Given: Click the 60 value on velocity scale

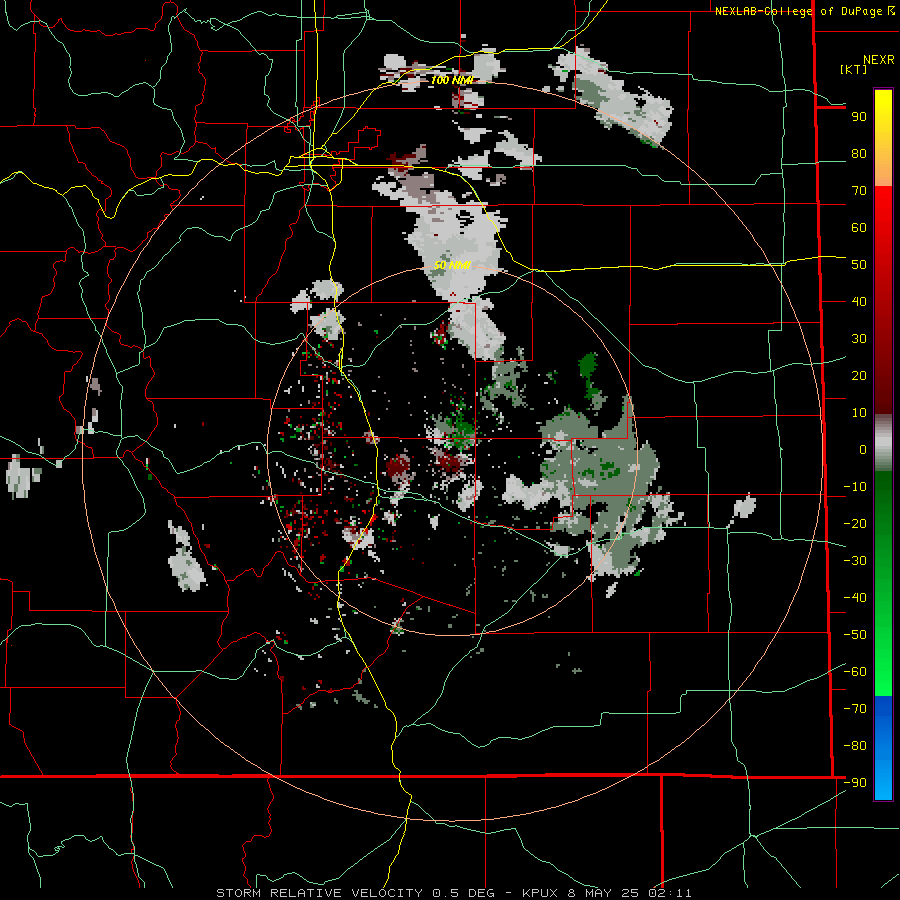Looking at the screenshot, I should [859, 228].
